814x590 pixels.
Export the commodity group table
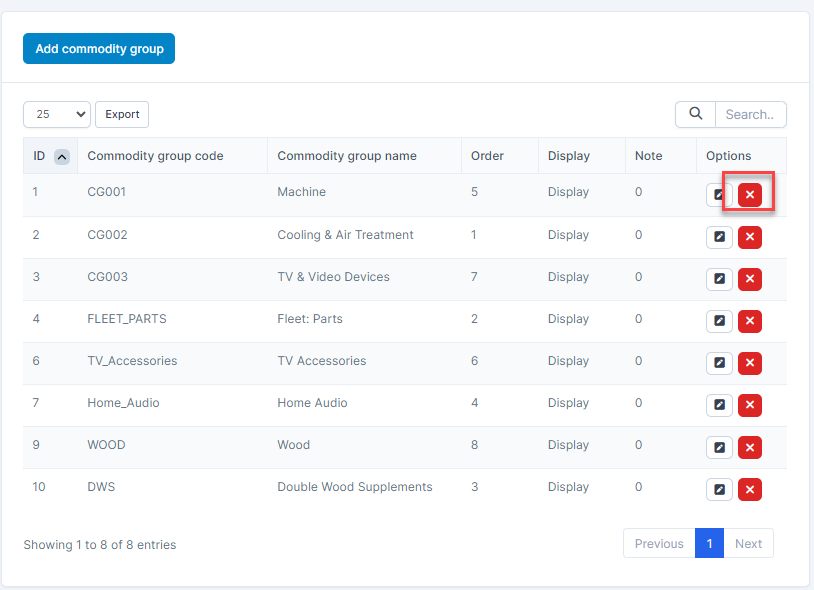[x=122, y=114]
